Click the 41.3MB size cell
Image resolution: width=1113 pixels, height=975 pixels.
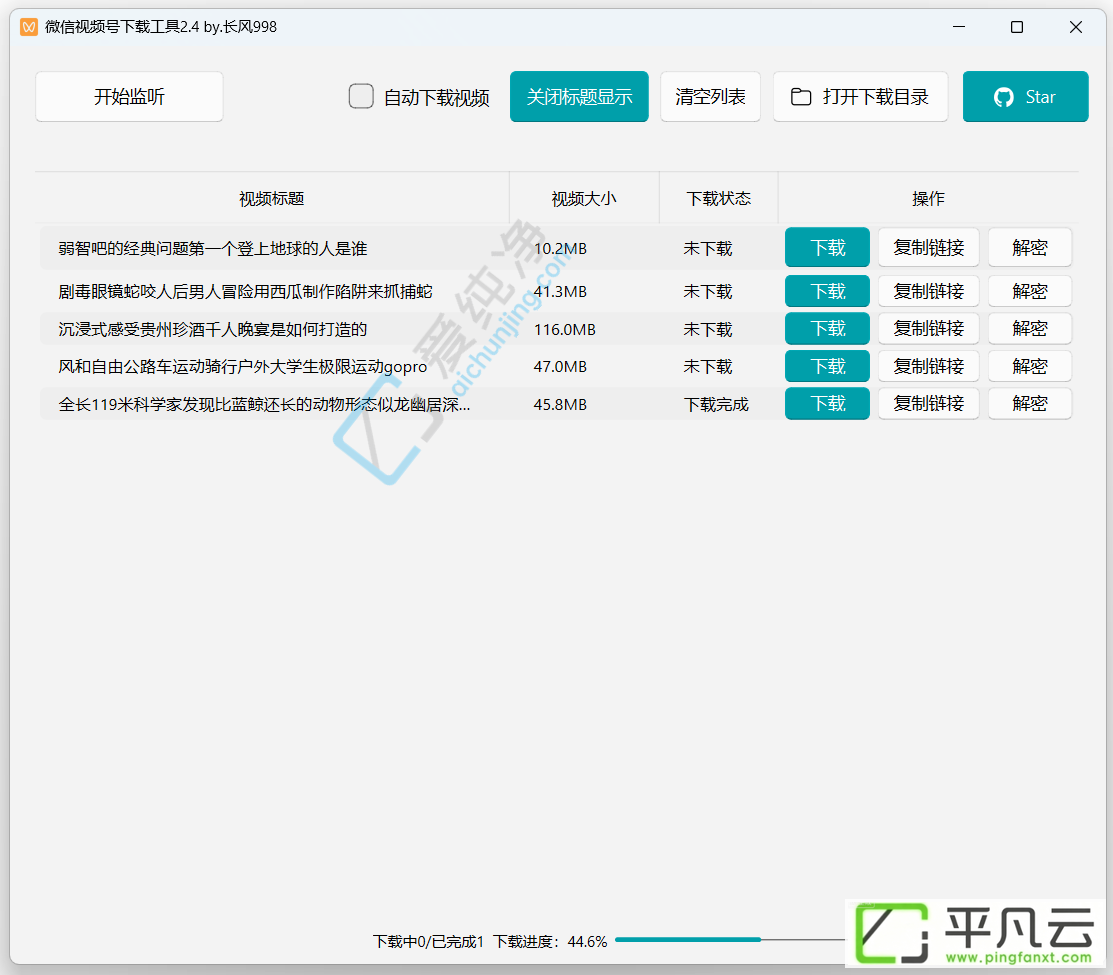[560, 292]
